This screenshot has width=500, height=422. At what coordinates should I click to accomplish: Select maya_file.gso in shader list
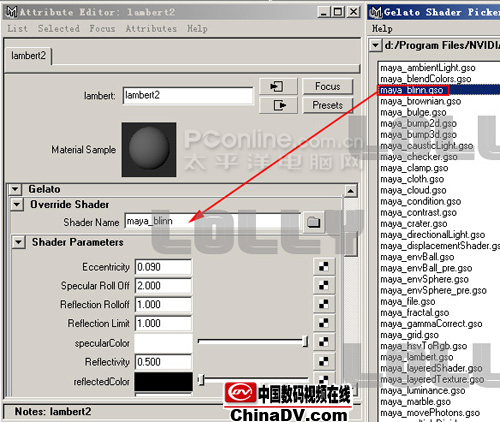click(x=408, y=301)
